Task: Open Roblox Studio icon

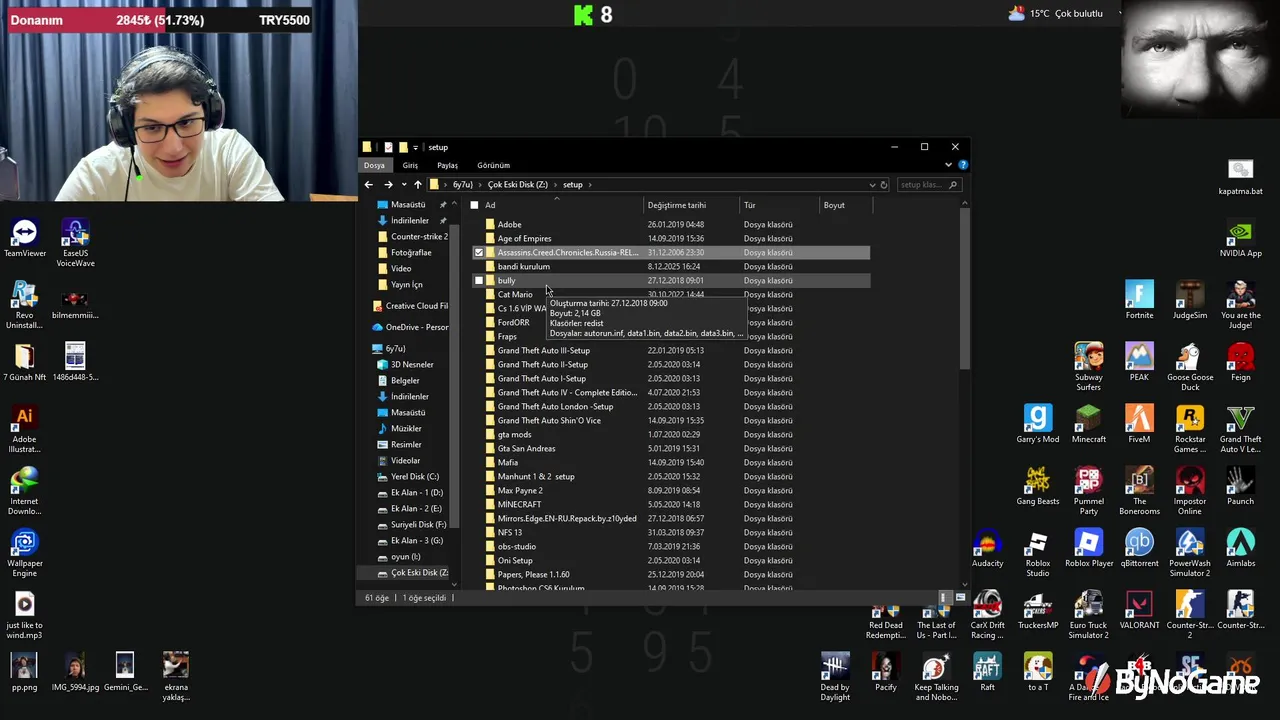Action: point(1038,553)
